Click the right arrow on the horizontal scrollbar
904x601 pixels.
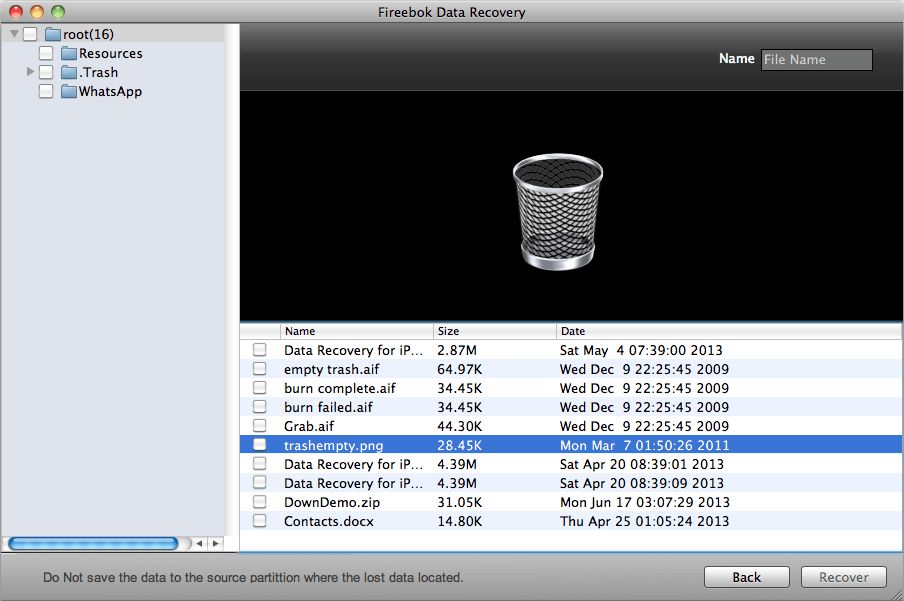216,544
